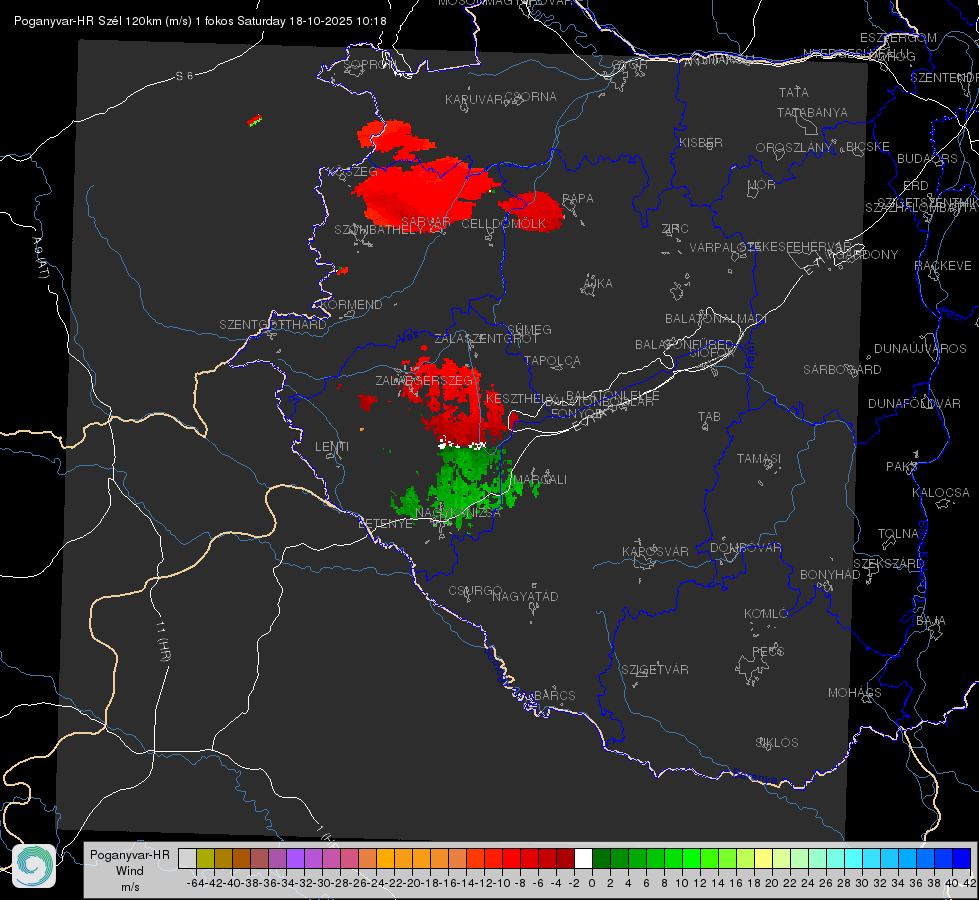Click the KALOCSA town label
Screen dimensions: 979x900
940,492
